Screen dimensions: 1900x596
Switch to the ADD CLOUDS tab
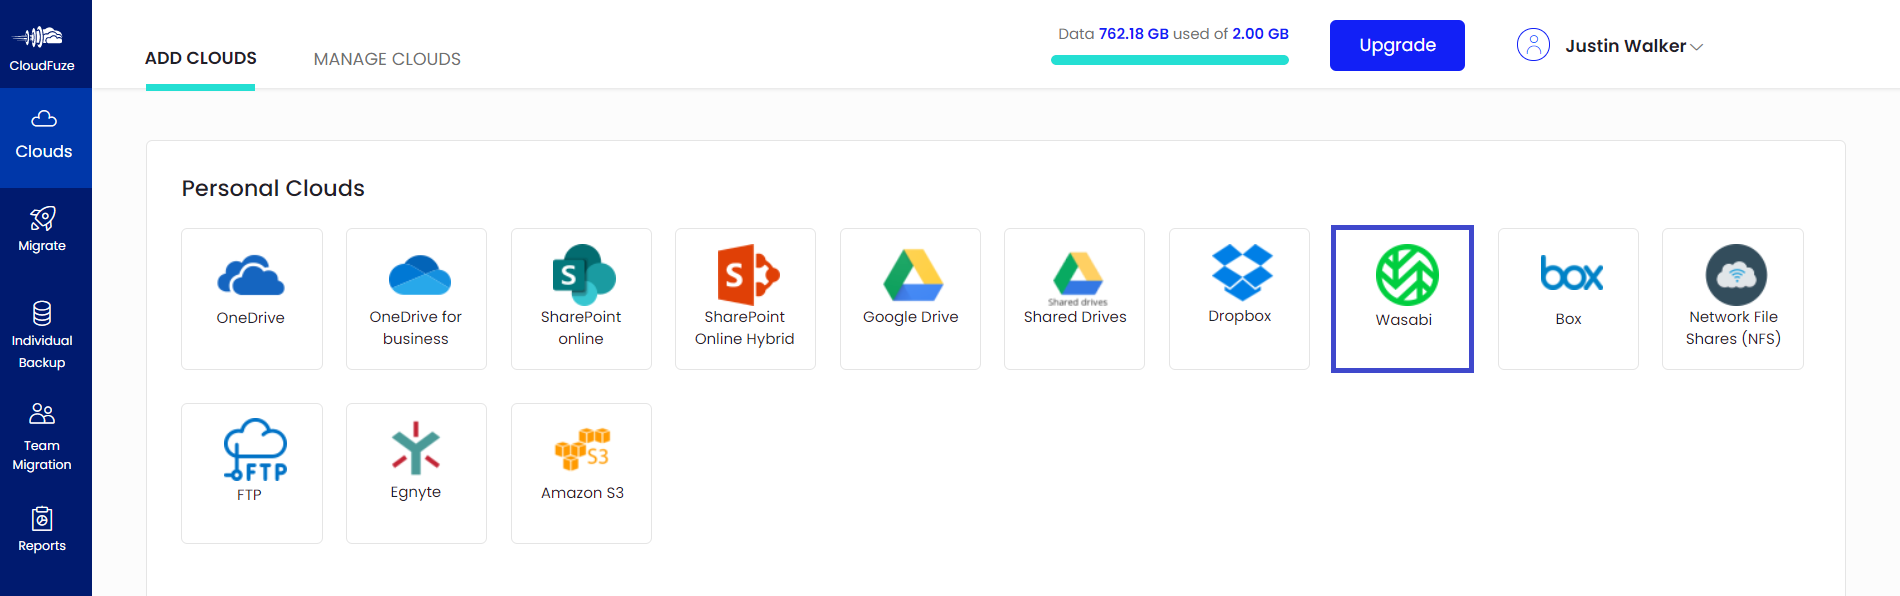click(x=201, y=58)
